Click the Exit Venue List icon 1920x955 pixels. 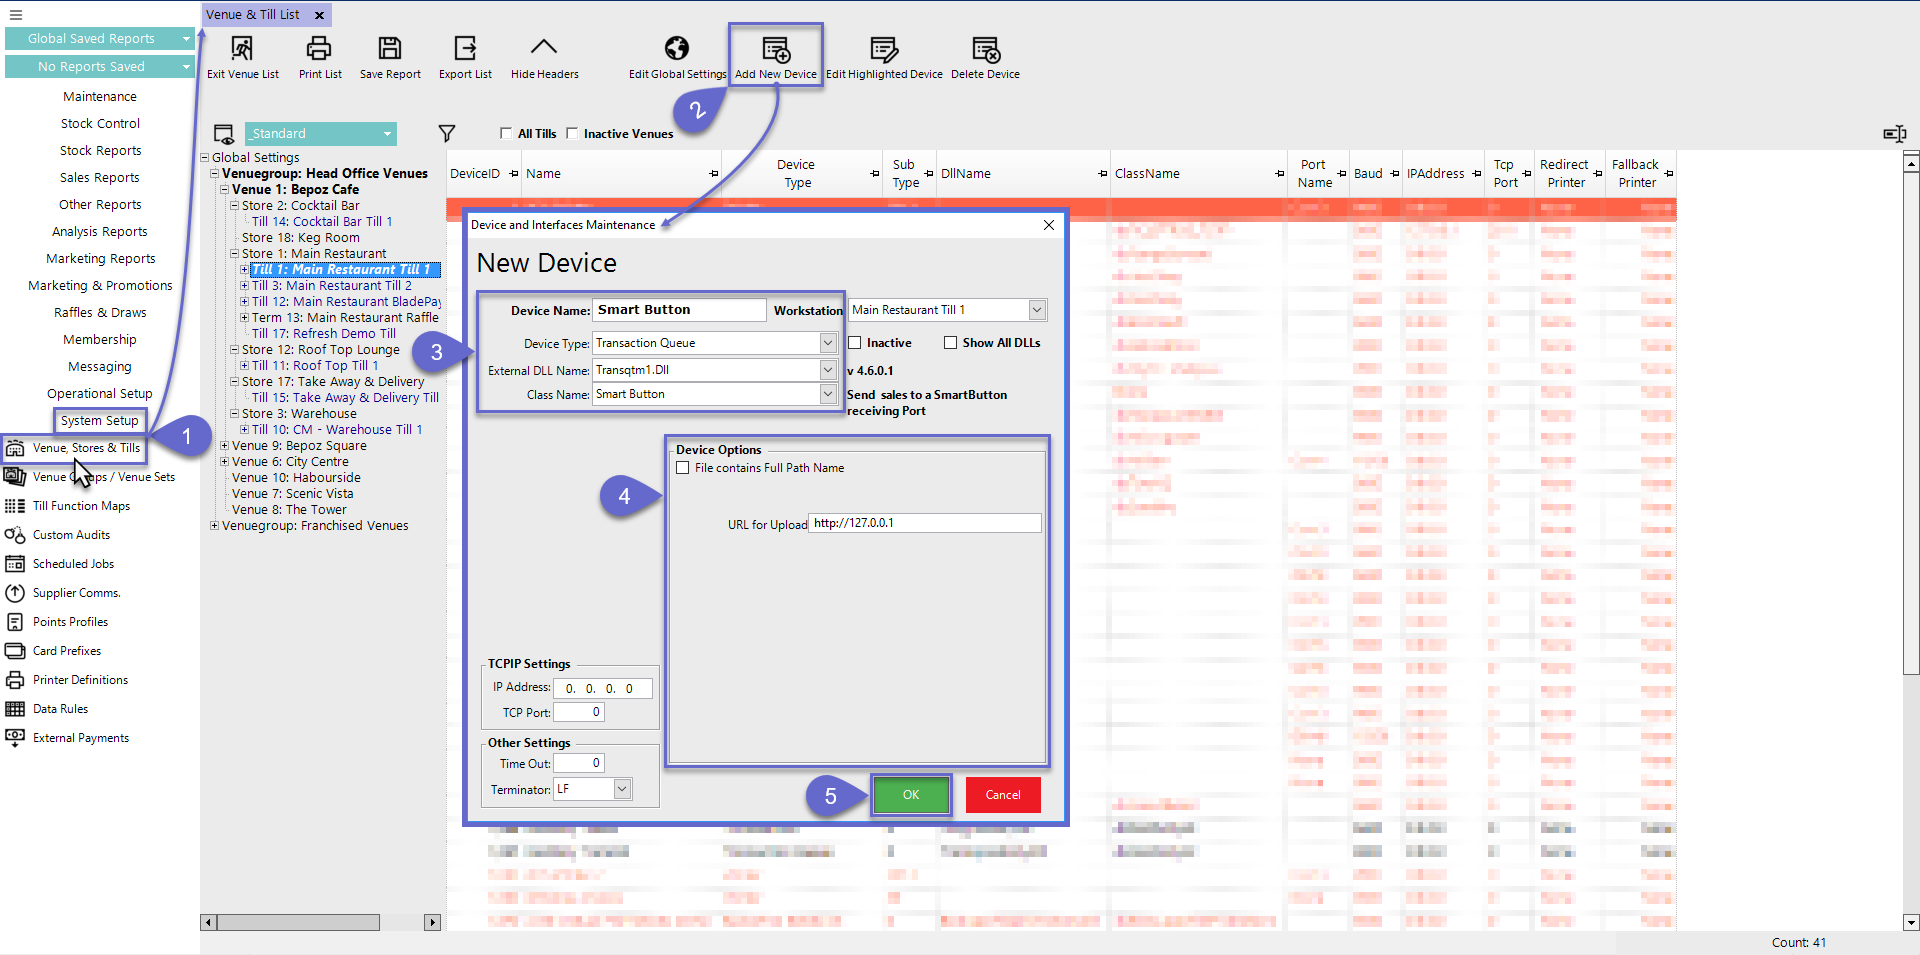pyautogui.click(x=242, y=49)
